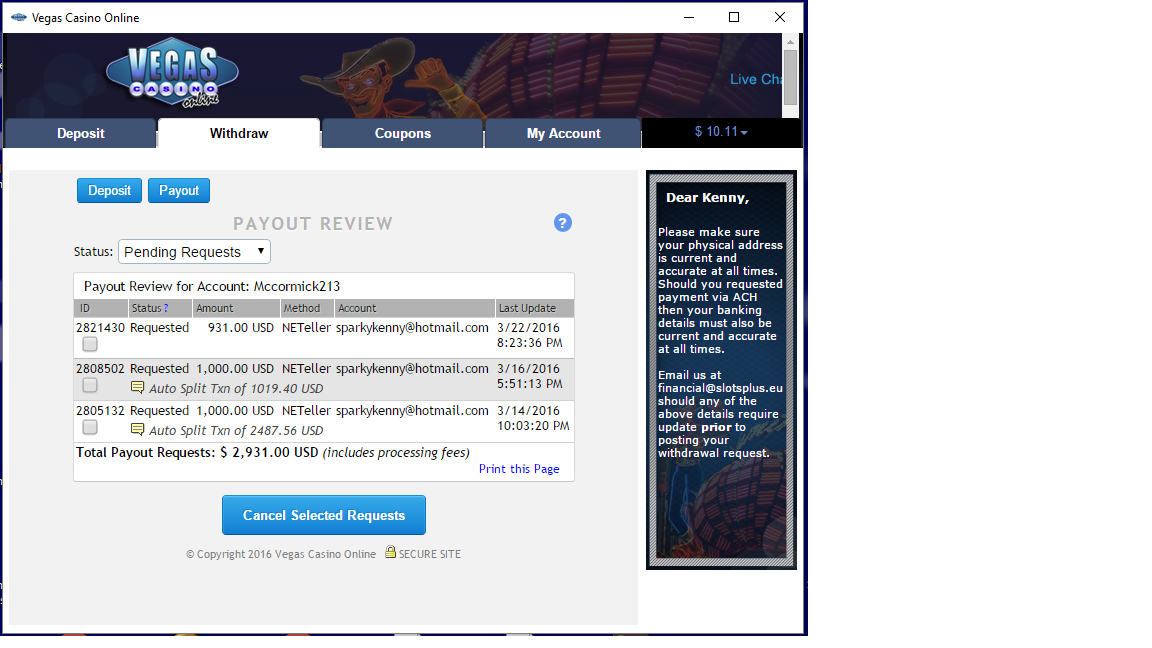1152x648 pixels.
Task: Expand the $ 10.11 balance dropdown
Action: coord(721,132)
